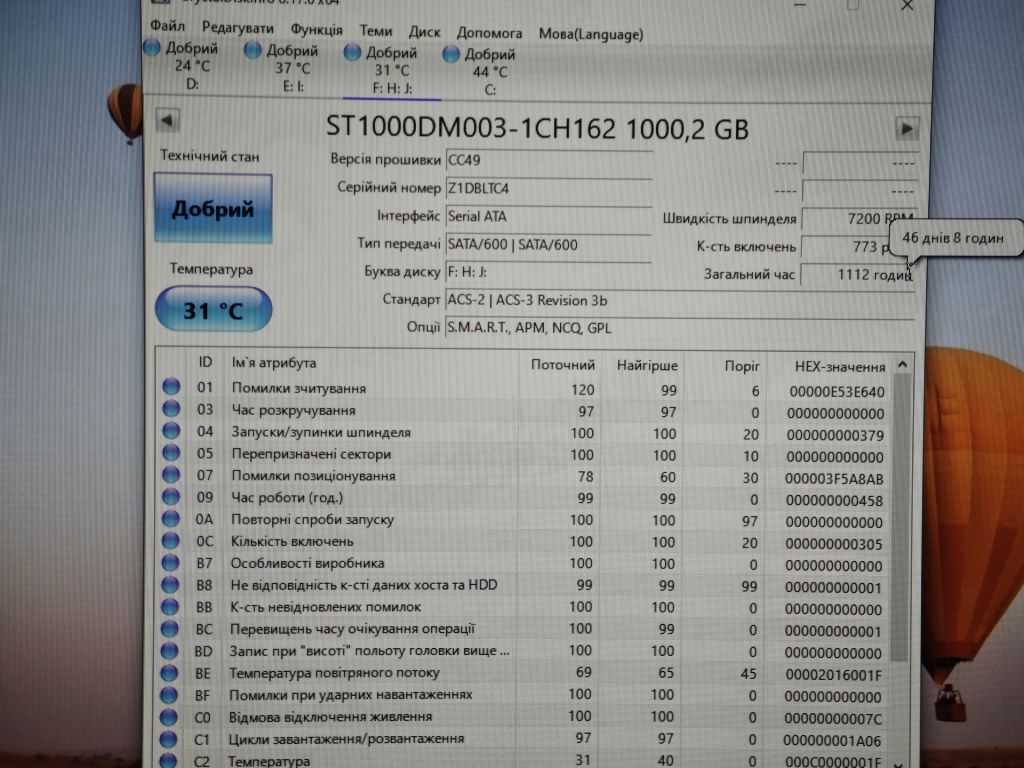Click status icon for attribute 03 Час розкручування
1024x768 pixels.
pos(171,409)
